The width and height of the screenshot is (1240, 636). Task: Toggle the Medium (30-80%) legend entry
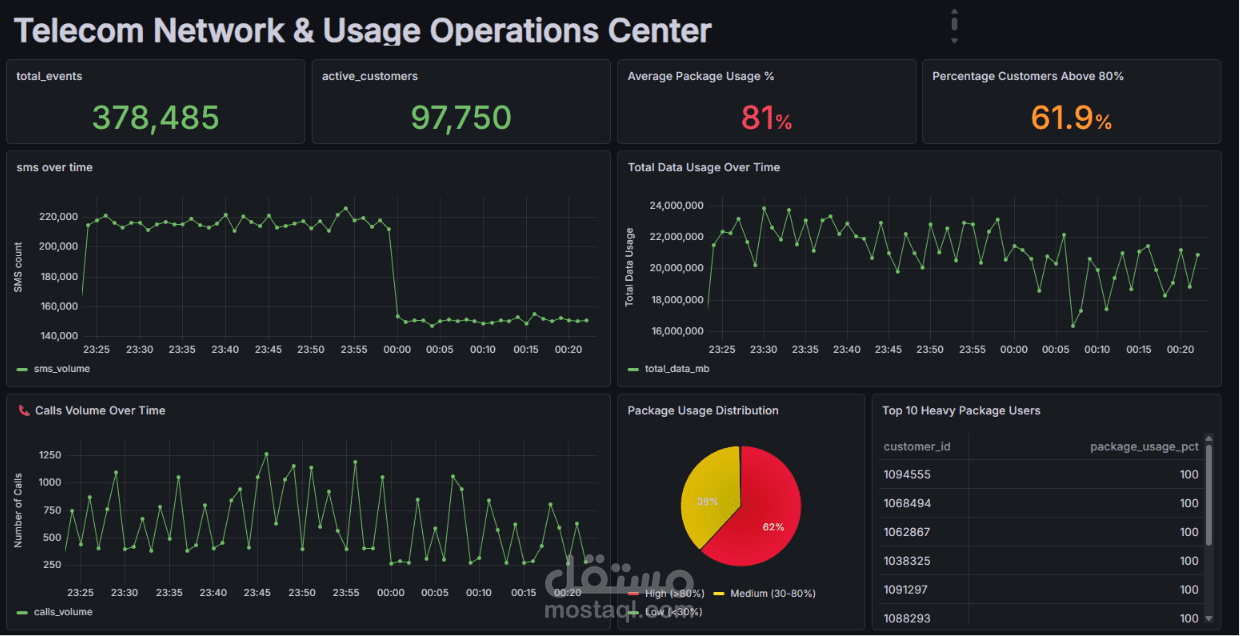tap(765, 594)
